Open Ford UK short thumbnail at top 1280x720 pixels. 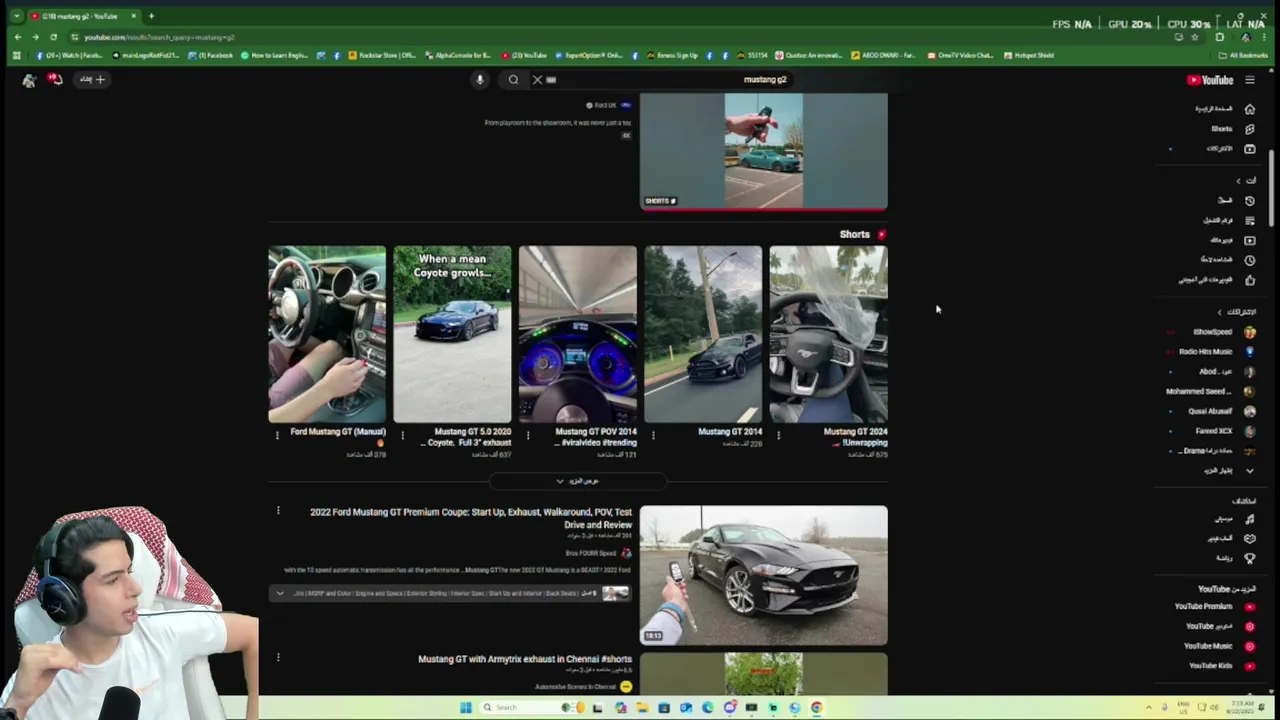pos(763,152)
